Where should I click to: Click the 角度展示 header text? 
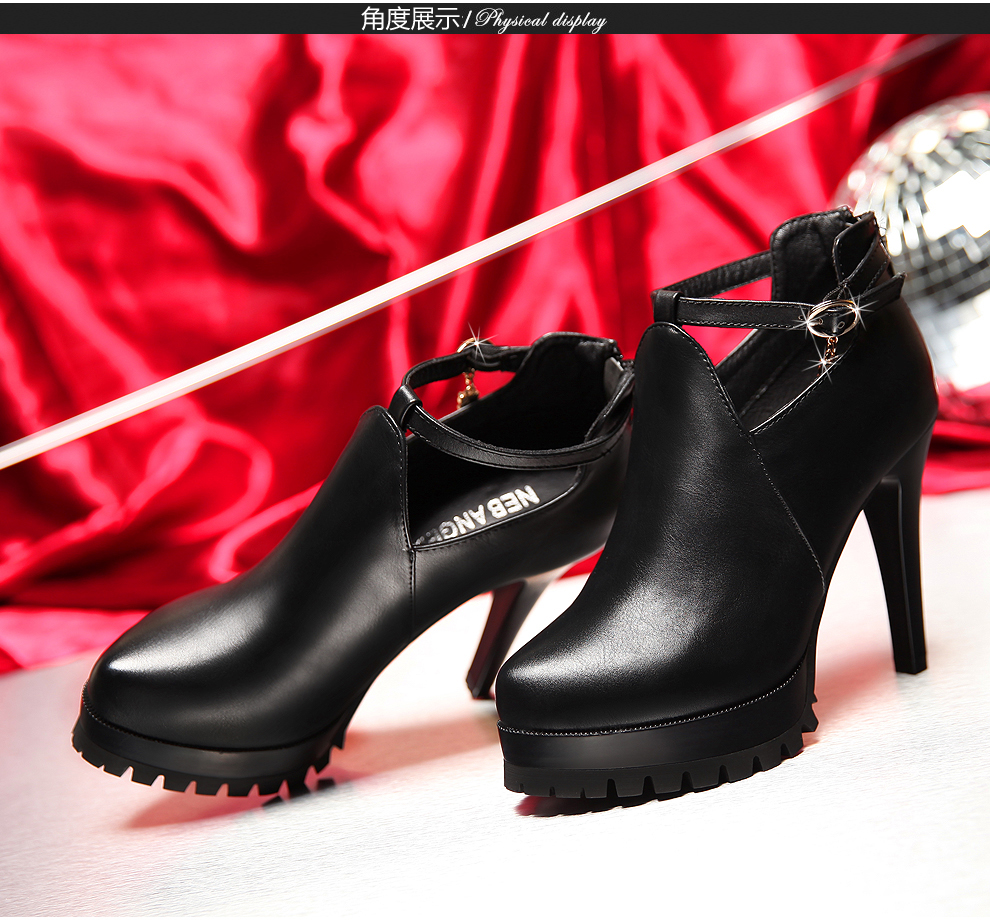click(x=410, y=19)
